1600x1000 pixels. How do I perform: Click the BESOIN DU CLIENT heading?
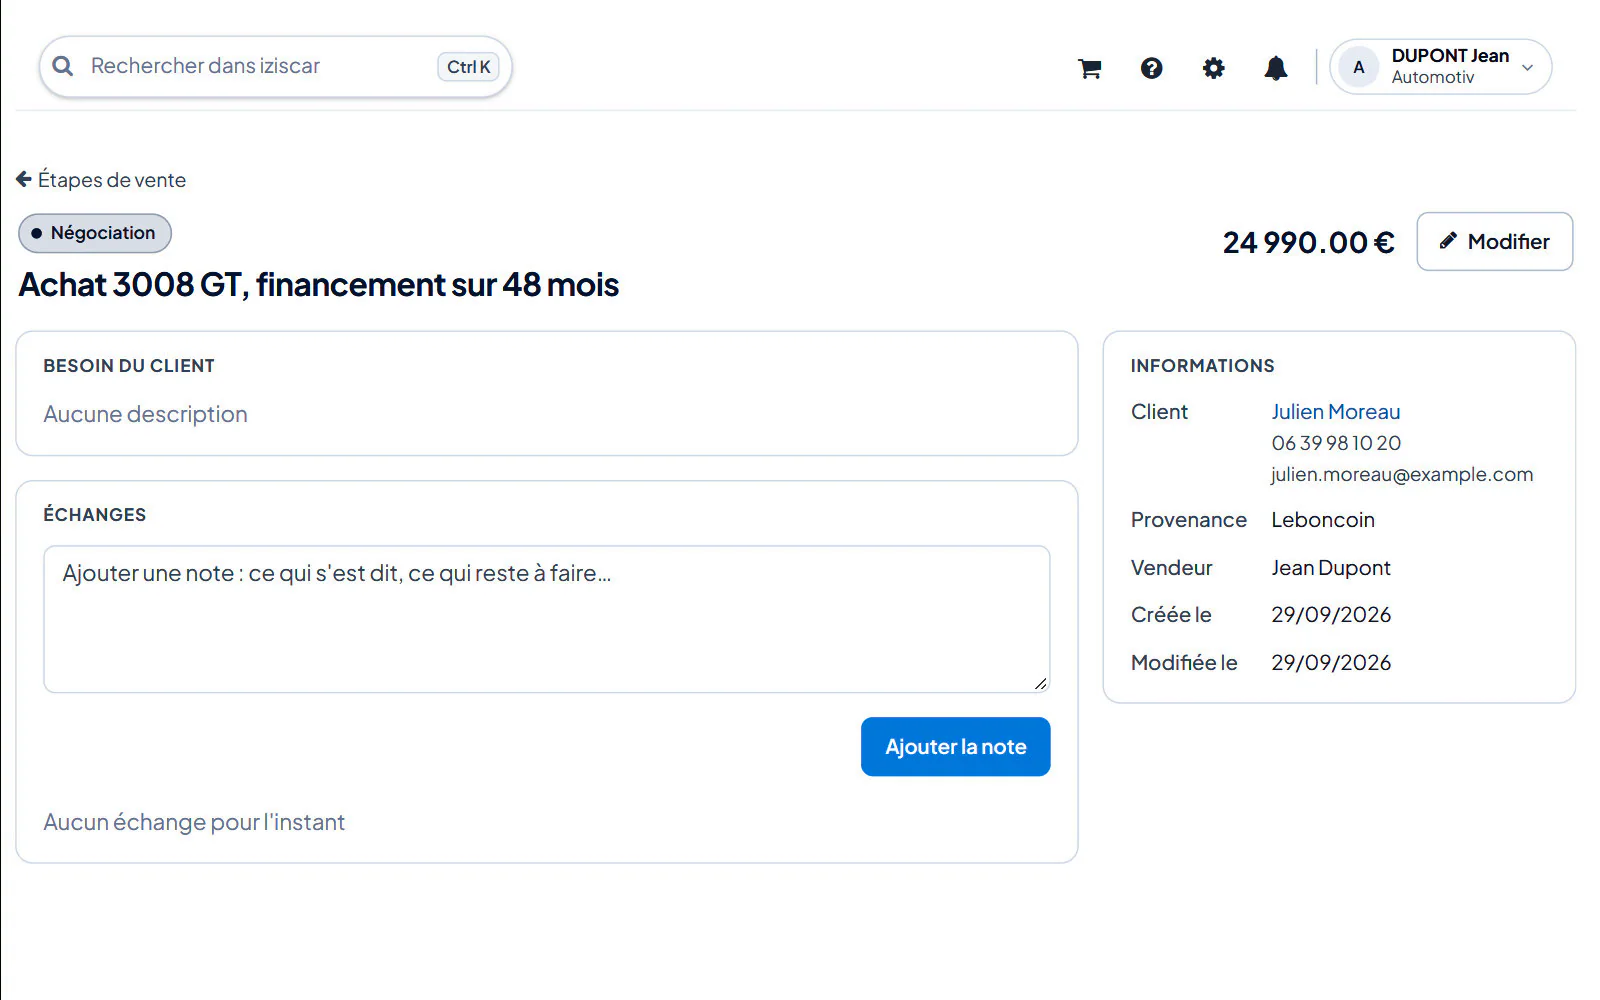[x=129, y=366]
